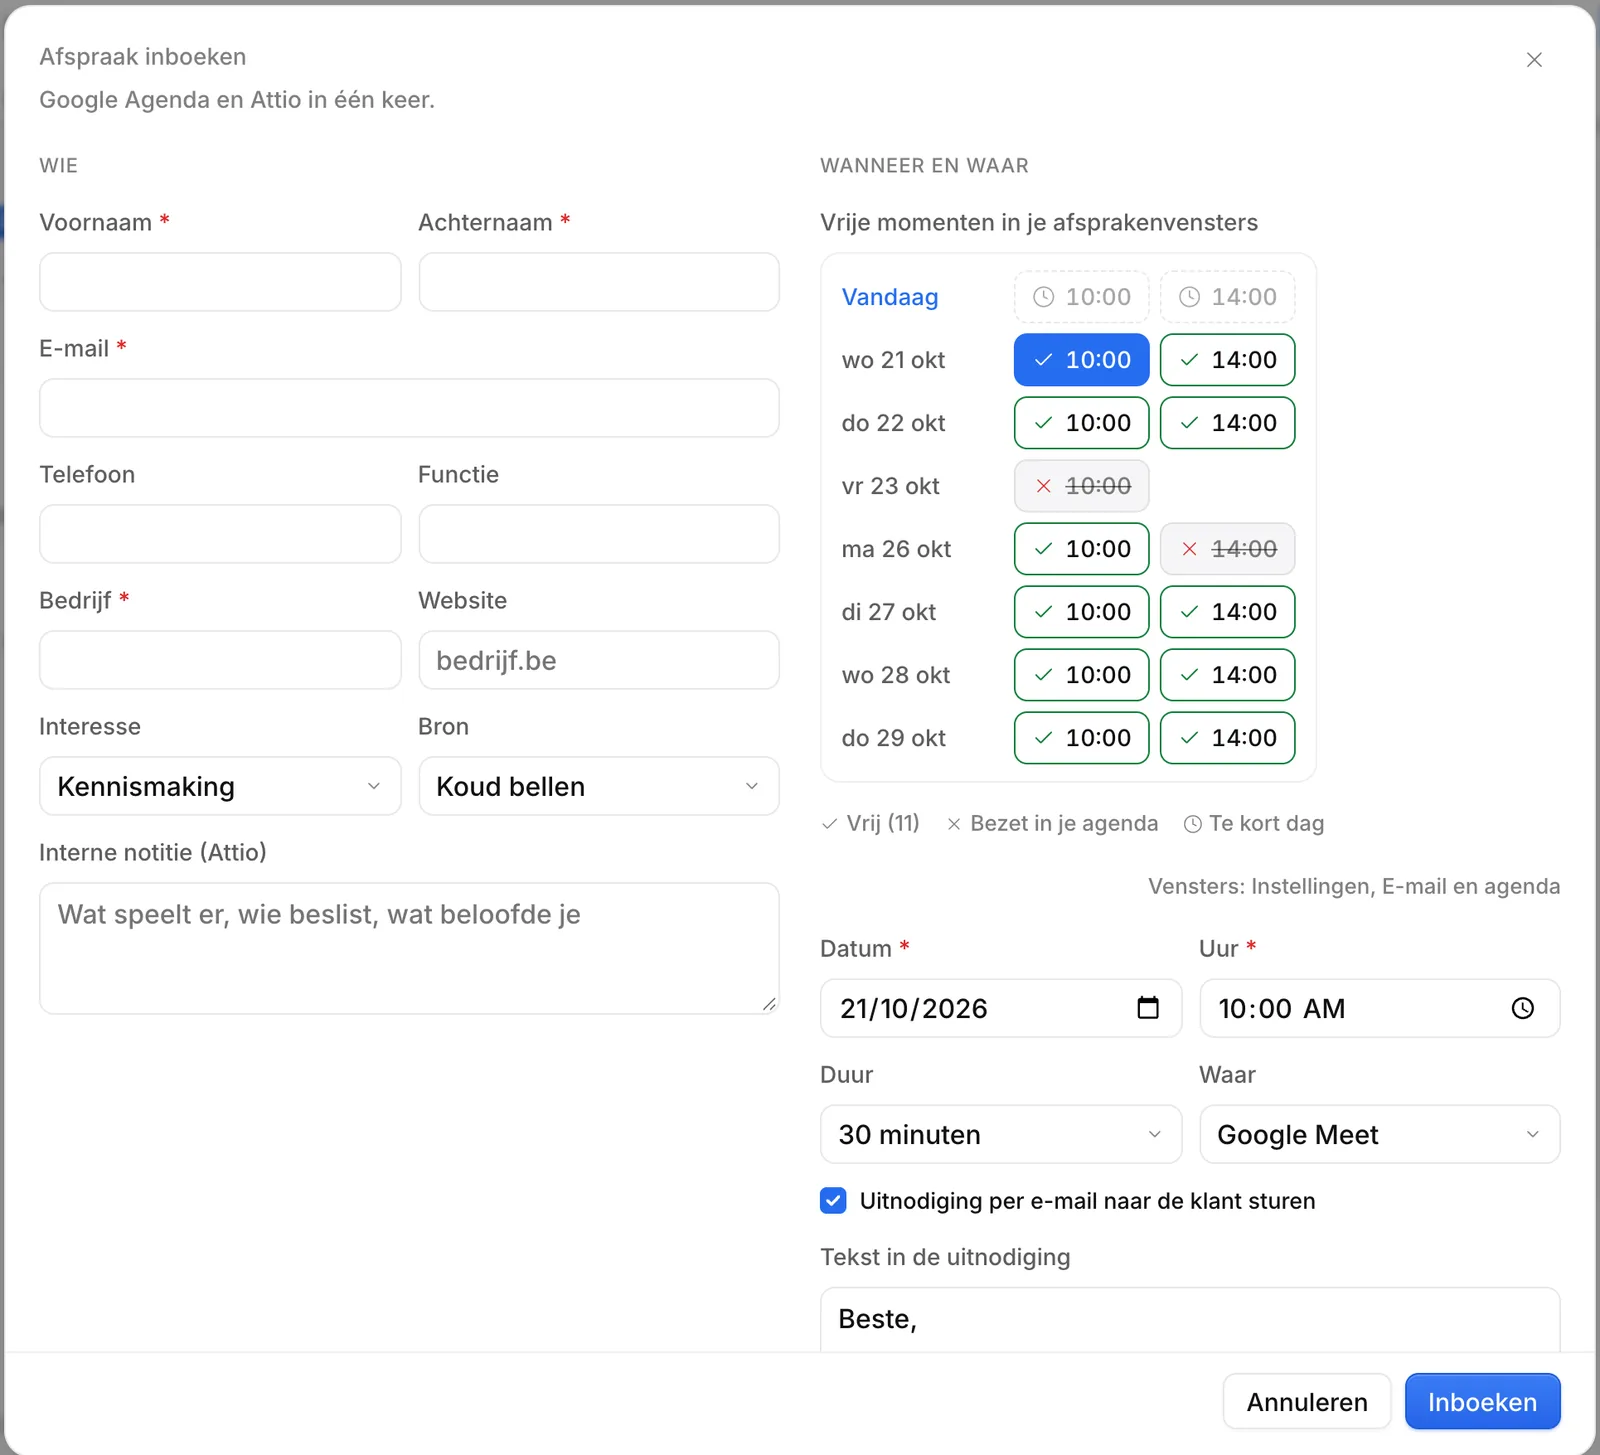Select wo 21 okt 14:00 slot

pos(1227,360)
